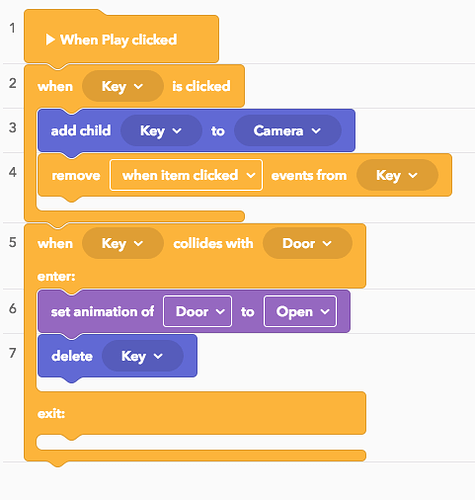Click line number 5 in the gutter
The height and width of the screenshot is (500, 475).
13,242
